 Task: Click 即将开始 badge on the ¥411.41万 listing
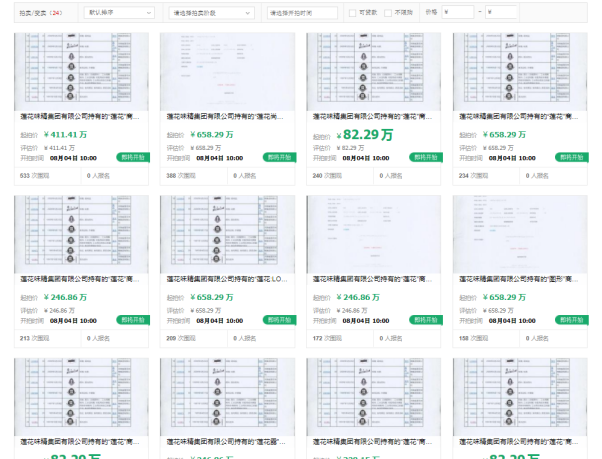(x=133, y=157)
